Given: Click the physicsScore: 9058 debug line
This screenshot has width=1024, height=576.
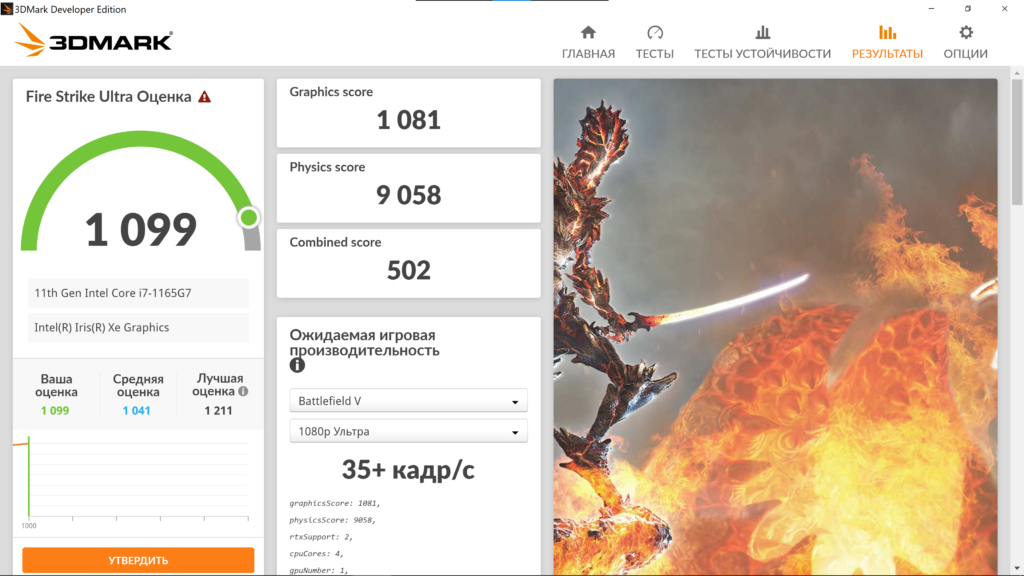Looking at the screenshot, I should pyautogui.click(x=332, y=520).
